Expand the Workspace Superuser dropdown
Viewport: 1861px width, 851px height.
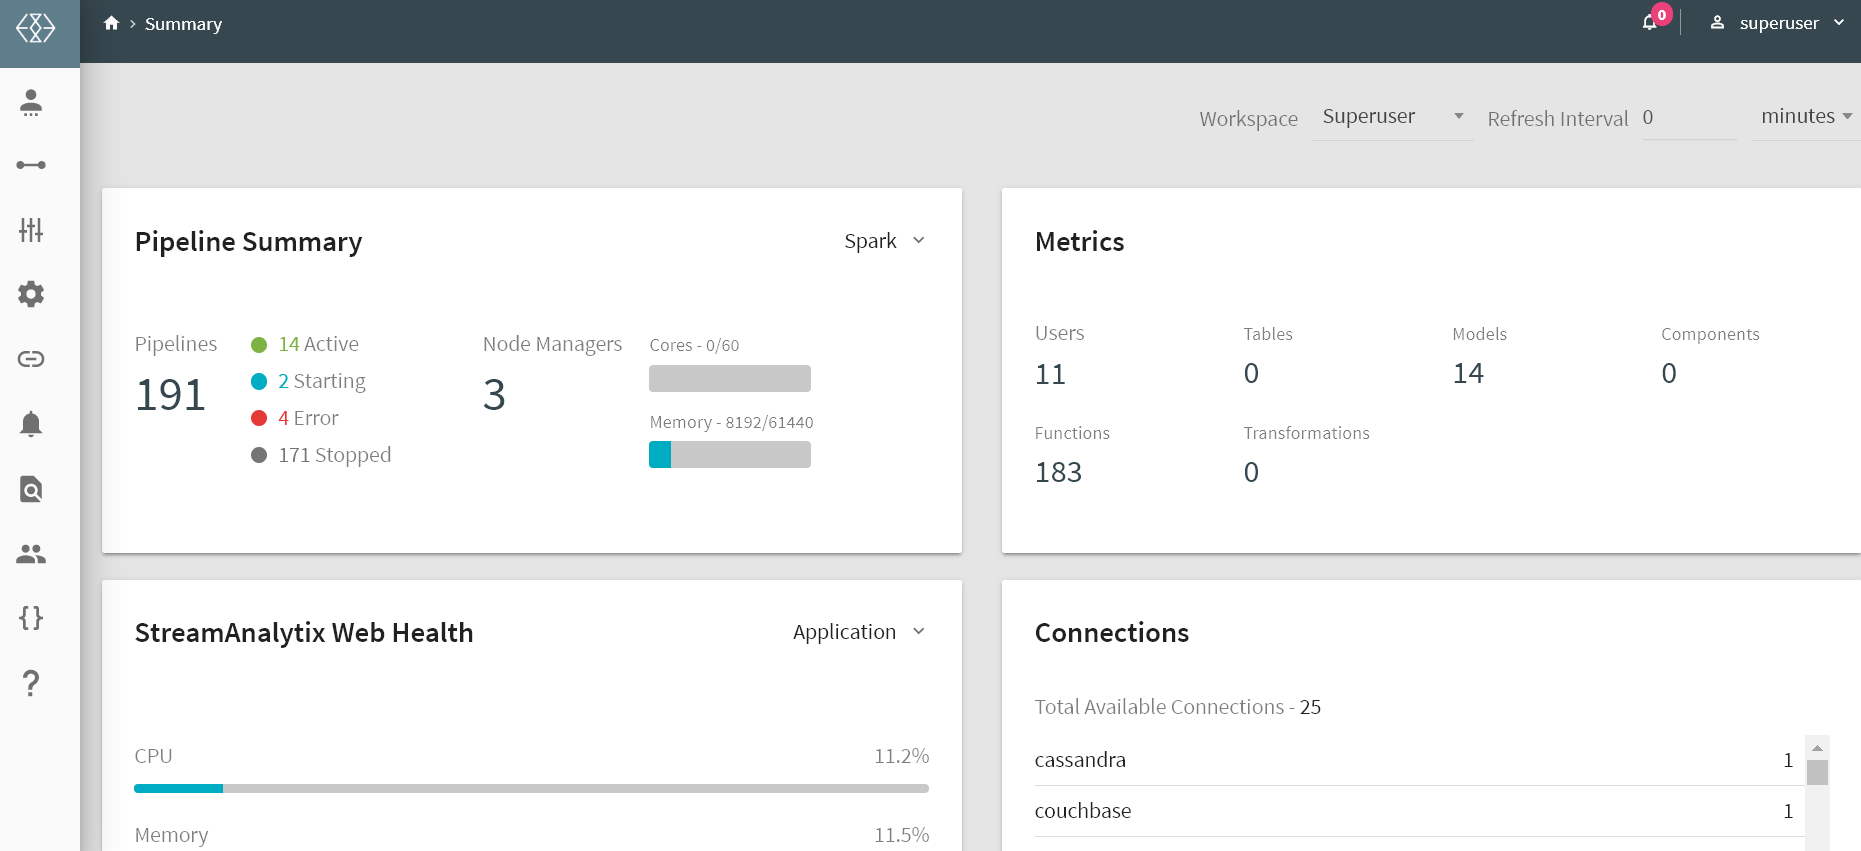click(1392, 117)
